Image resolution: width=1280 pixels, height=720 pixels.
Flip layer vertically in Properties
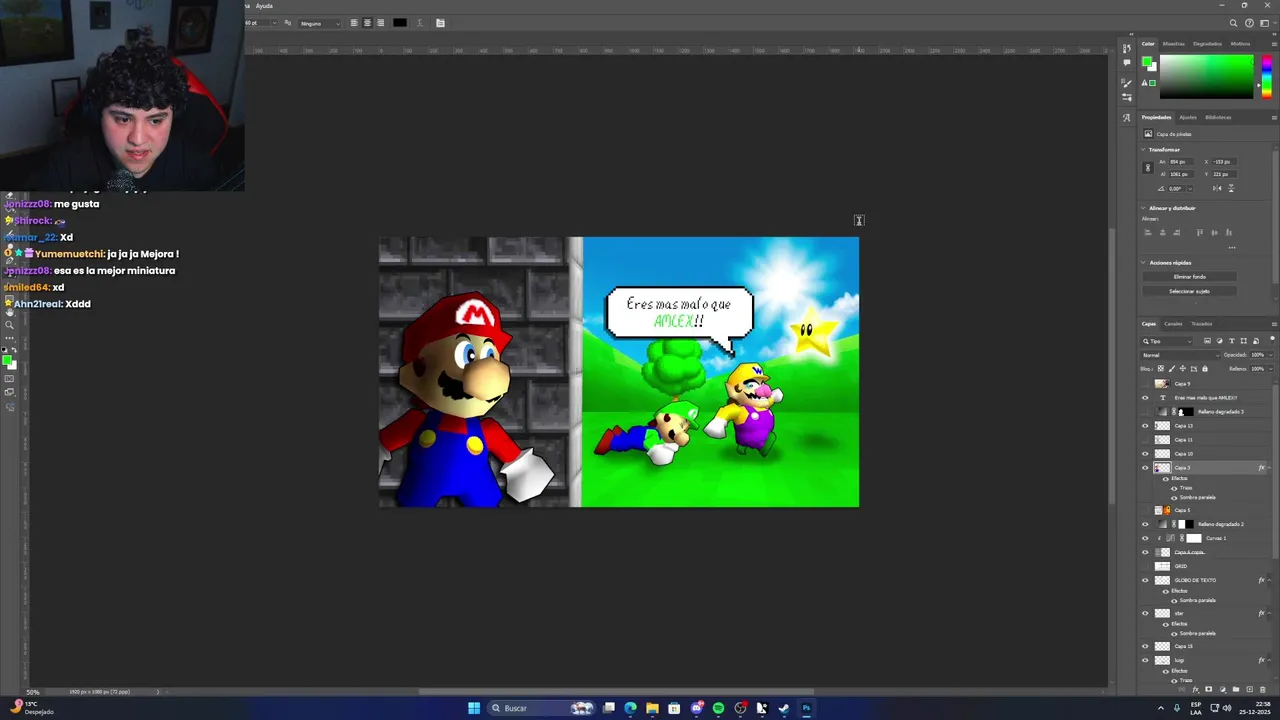(x=1231, y=188)
